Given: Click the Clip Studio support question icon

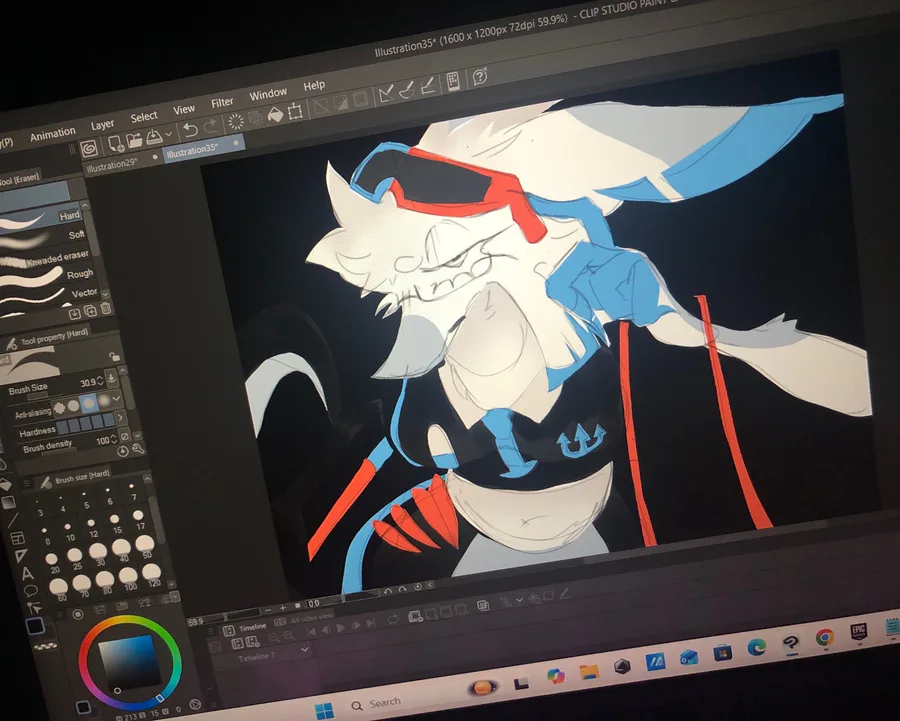Looking at the screenshot, I should click(480, 76).
